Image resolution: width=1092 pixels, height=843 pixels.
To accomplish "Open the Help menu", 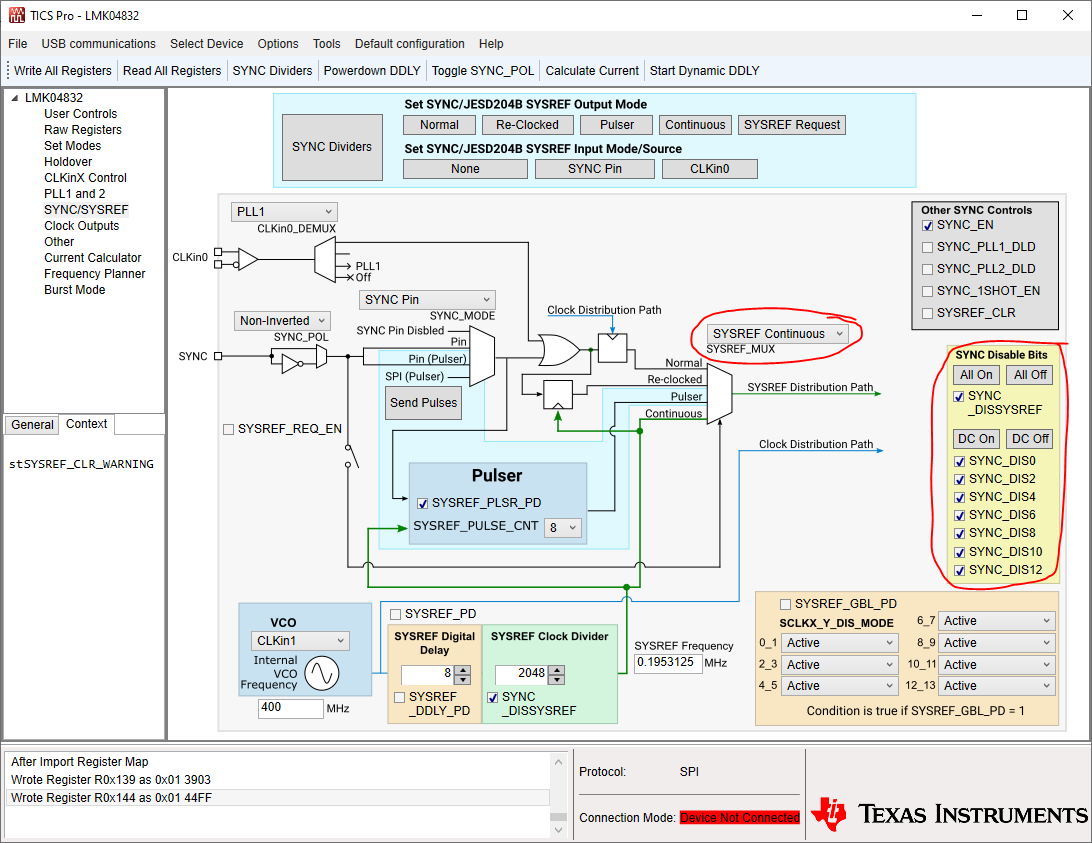I will pyautogui.click(x=491, y=44).
